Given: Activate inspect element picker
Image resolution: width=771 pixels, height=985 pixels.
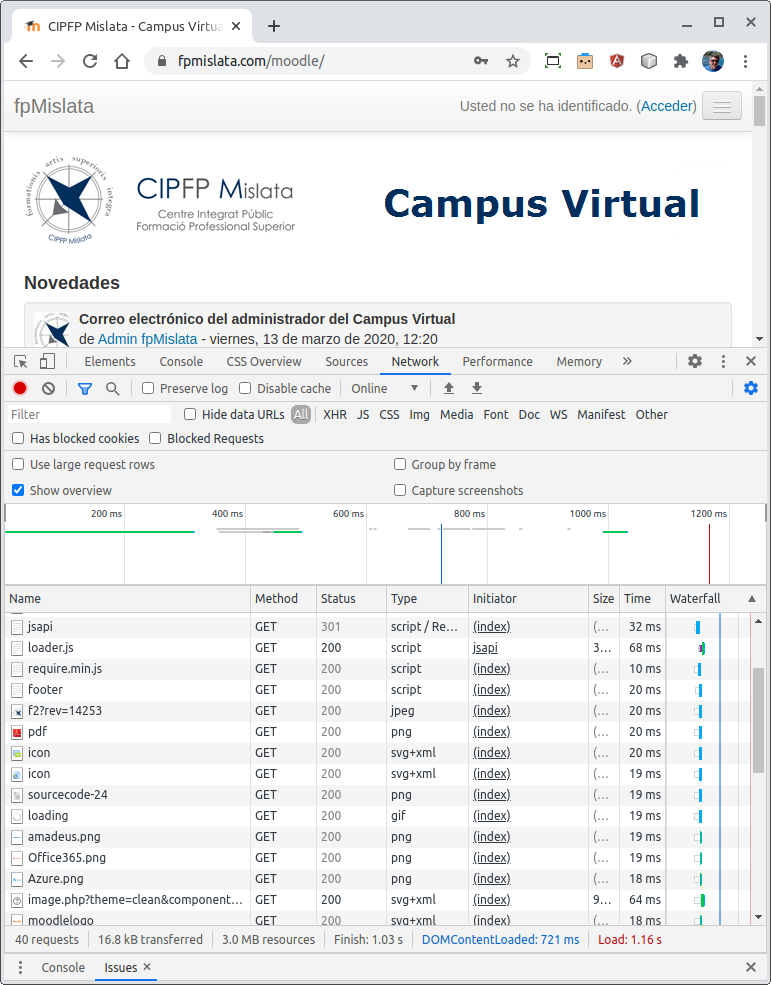Looking at the screenshot, I should pyautogui.click(x=21, y=361).
